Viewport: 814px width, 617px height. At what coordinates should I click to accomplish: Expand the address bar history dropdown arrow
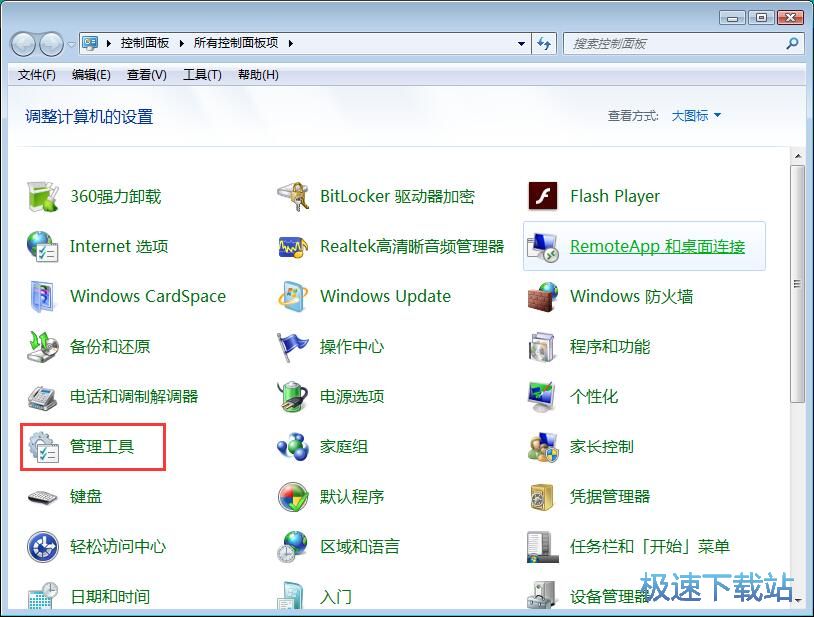522,44
